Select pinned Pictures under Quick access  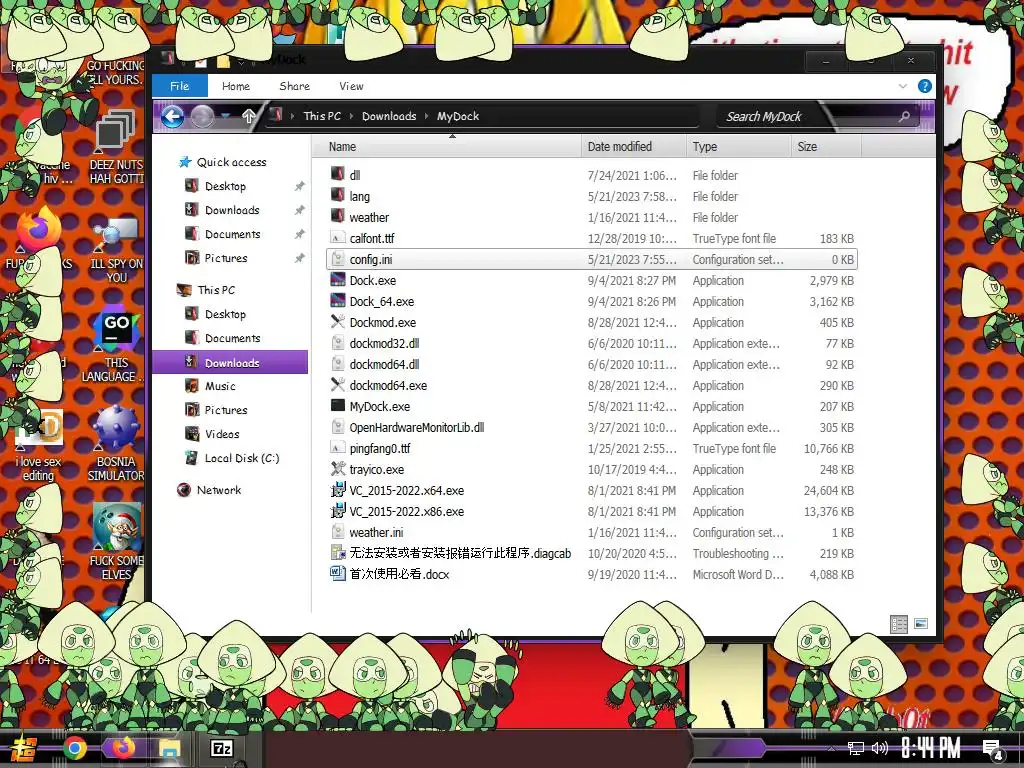[x=226, y=258]
